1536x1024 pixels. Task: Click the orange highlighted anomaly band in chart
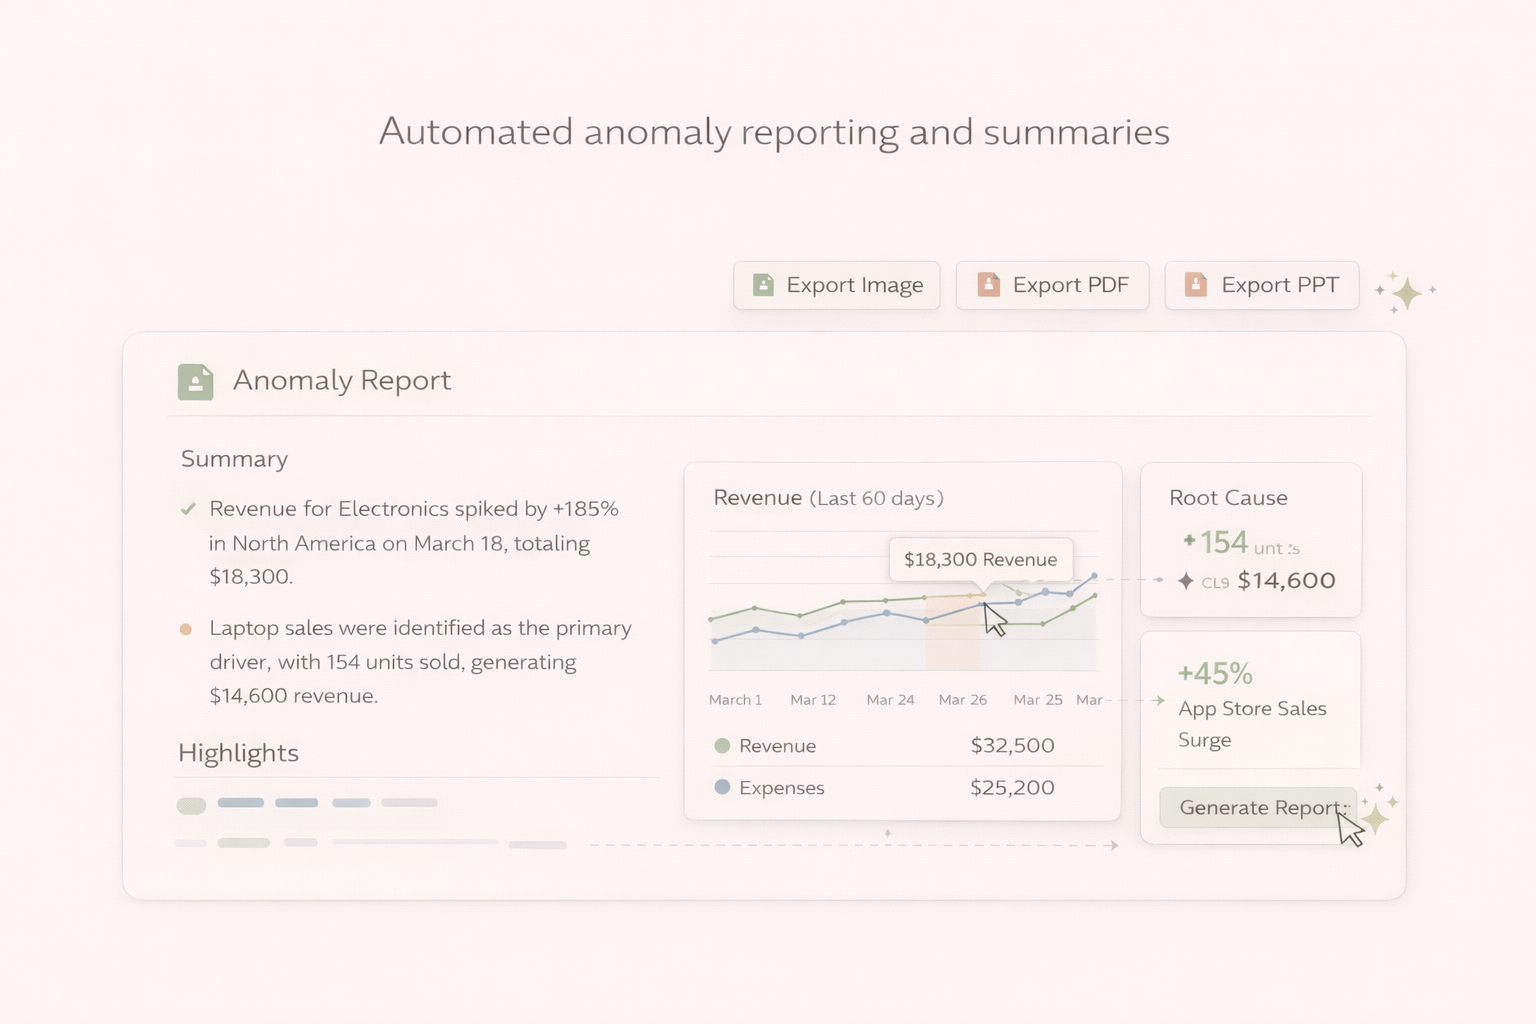coord(952,633)
